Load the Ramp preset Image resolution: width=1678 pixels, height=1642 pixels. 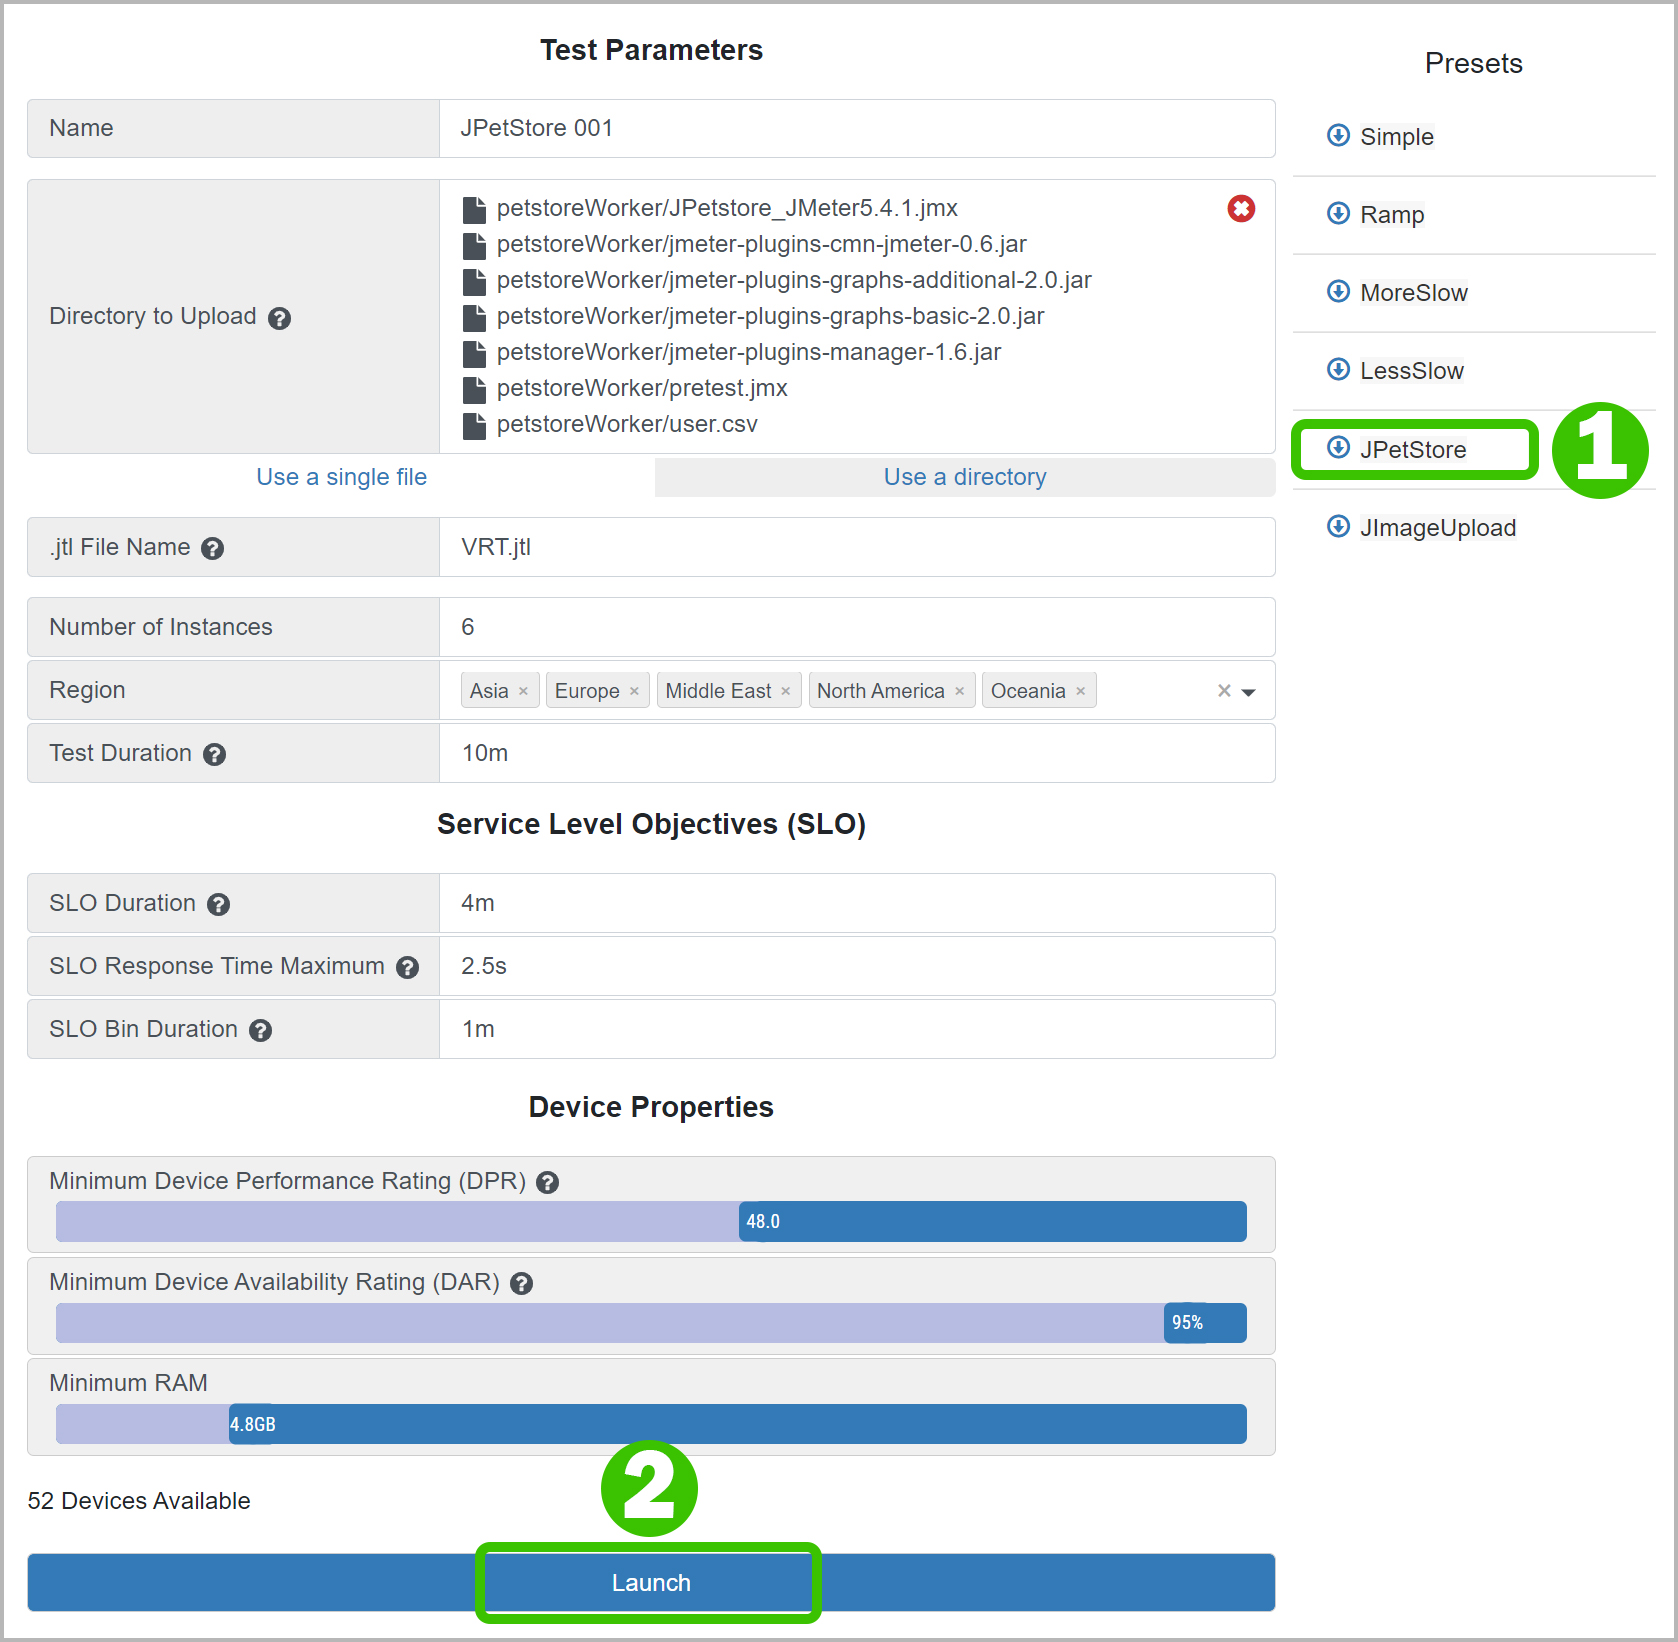(1392, 215)
